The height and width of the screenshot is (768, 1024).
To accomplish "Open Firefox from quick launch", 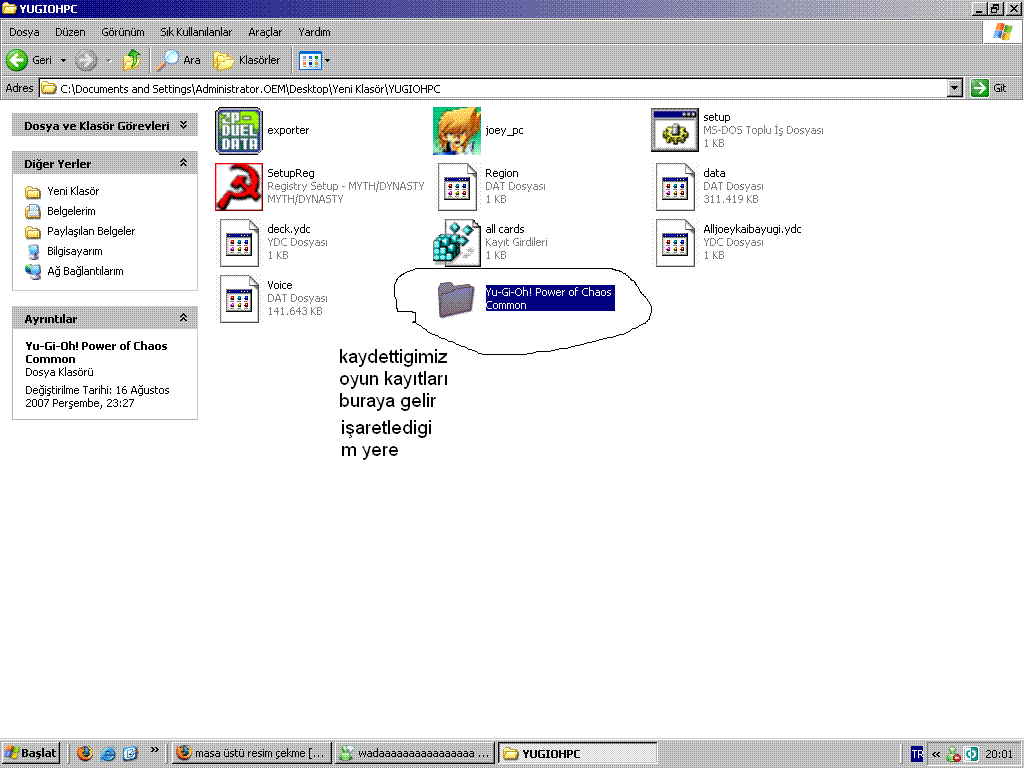I will coord(84,753).
